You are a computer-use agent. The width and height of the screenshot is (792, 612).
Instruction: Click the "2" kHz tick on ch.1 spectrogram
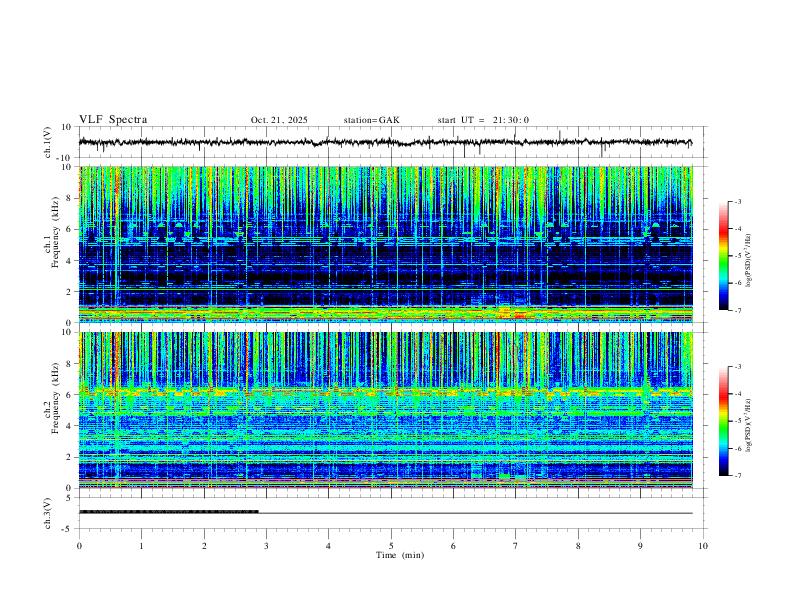coord(70,292)
